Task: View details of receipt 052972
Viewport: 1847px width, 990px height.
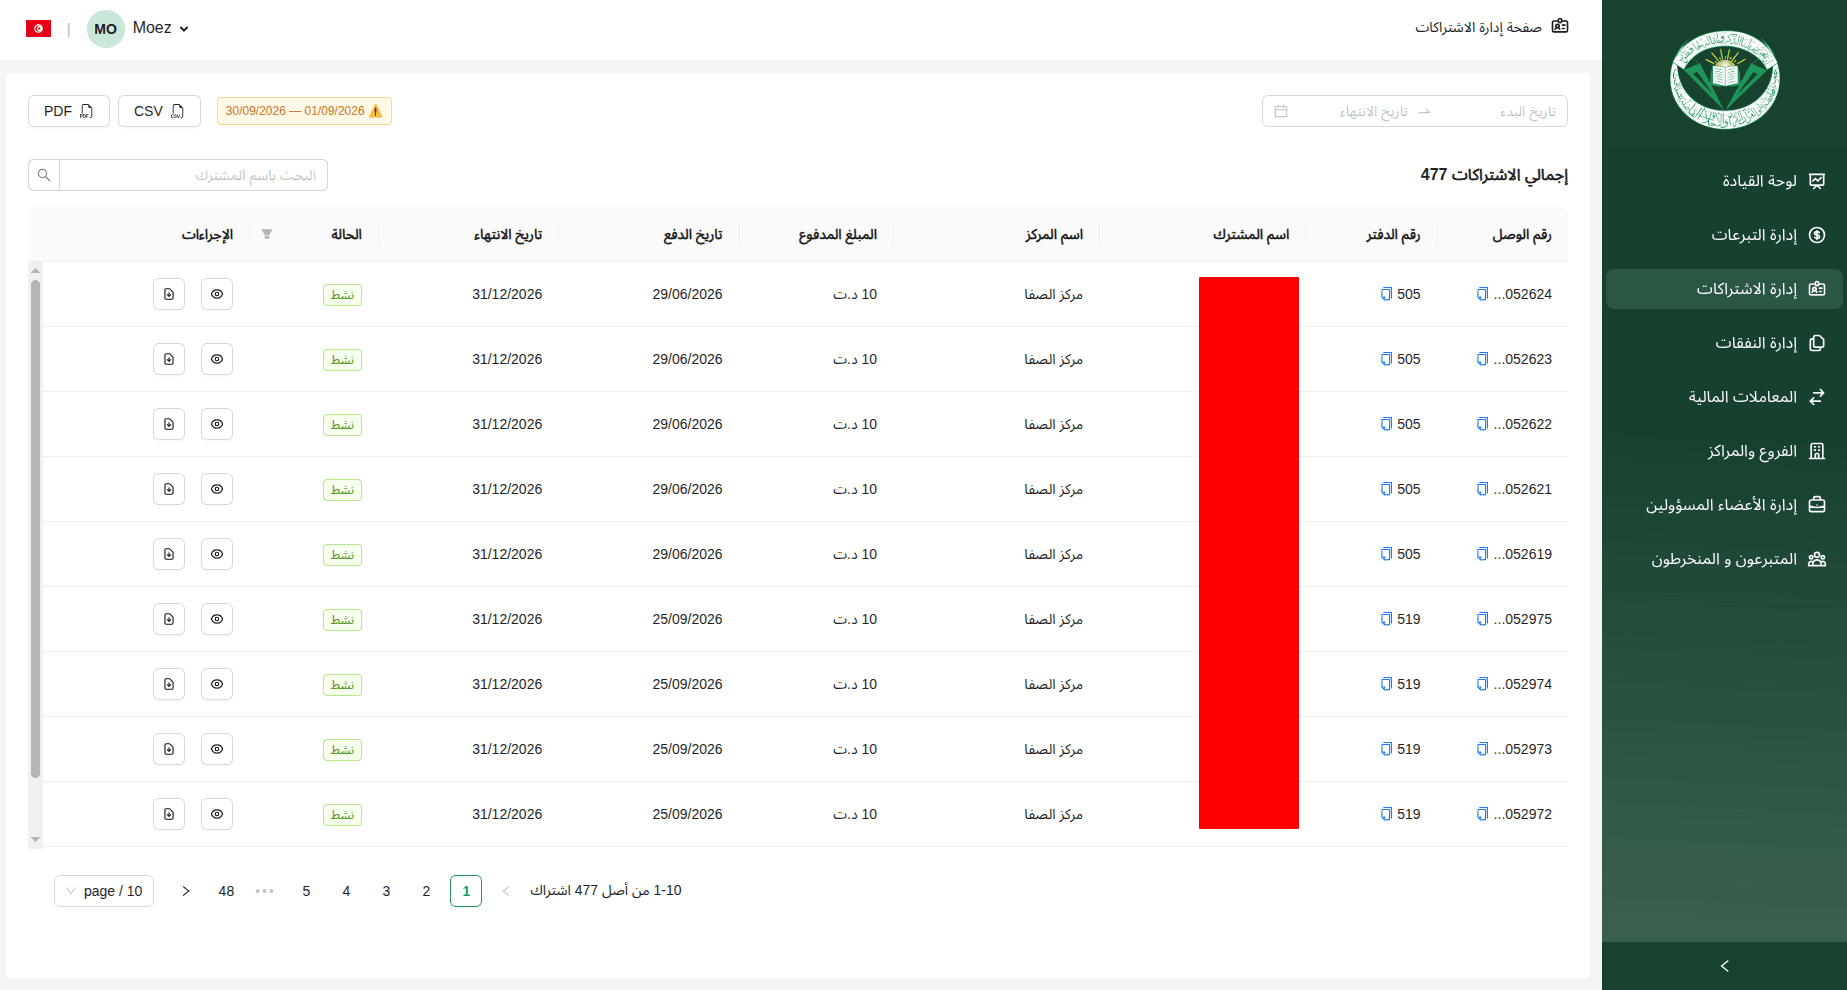Action: point(217,814)
